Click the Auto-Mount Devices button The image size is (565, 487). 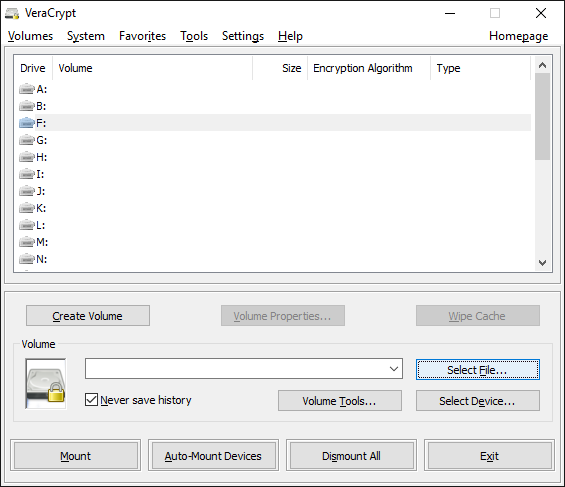pos(213,456)
